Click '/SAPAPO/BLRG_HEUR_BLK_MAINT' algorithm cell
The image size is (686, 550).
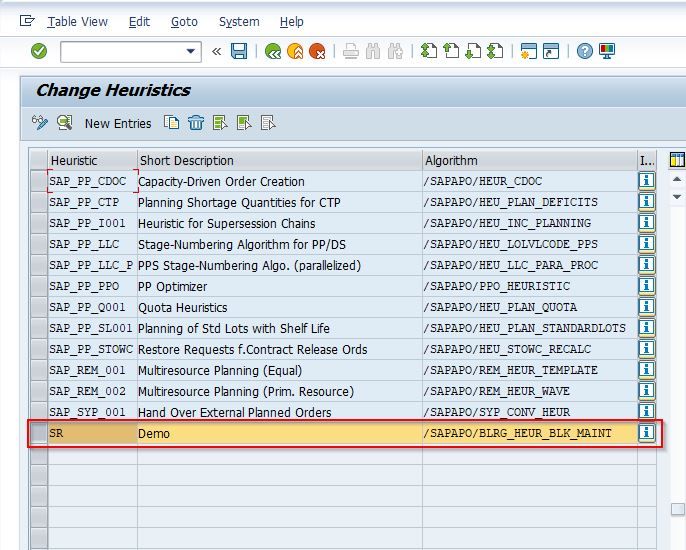[x=530, y=433]
